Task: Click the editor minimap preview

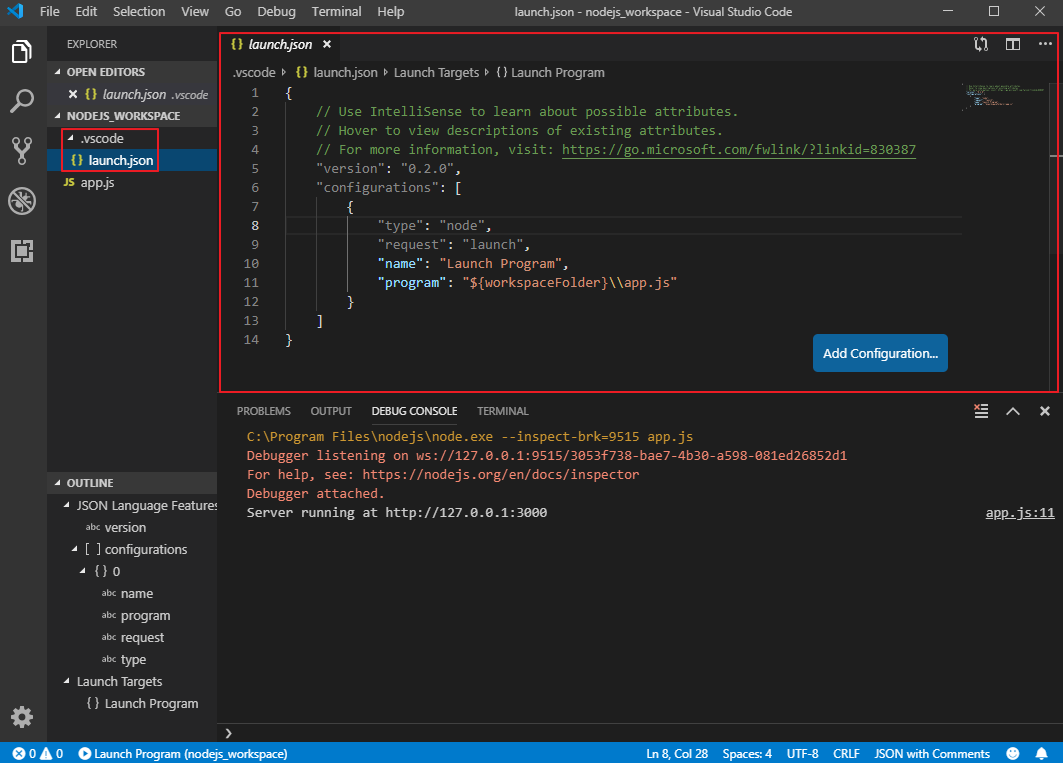Action: click(1005, 97)
